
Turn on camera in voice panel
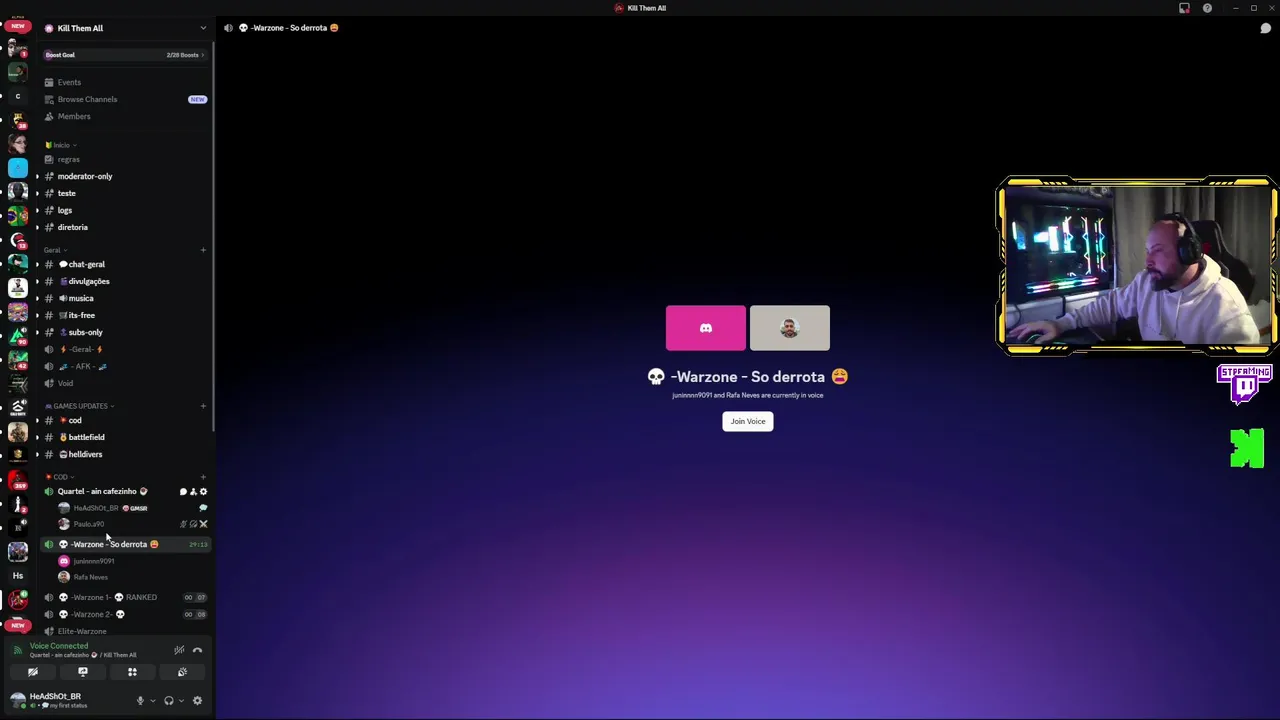pyautogui.click(x=33, y=672)
